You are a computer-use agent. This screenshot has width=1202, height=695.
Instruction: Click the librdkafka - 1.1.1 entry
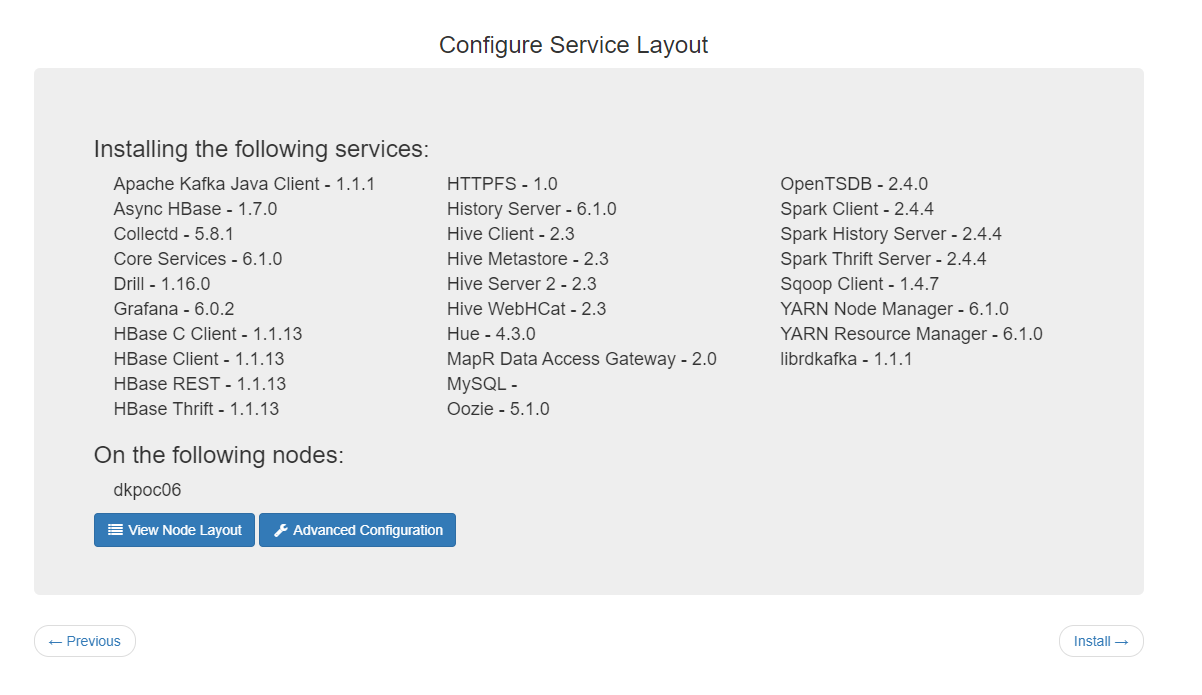click(846, 359)
